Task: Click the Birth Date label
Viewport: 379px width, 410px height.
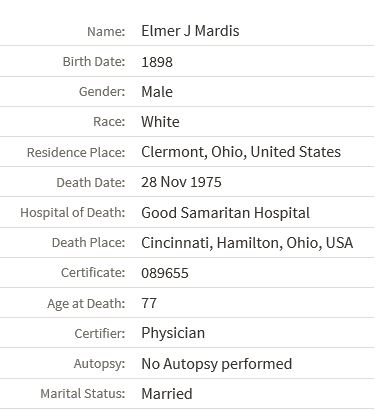Action: (x=94, y=62)
